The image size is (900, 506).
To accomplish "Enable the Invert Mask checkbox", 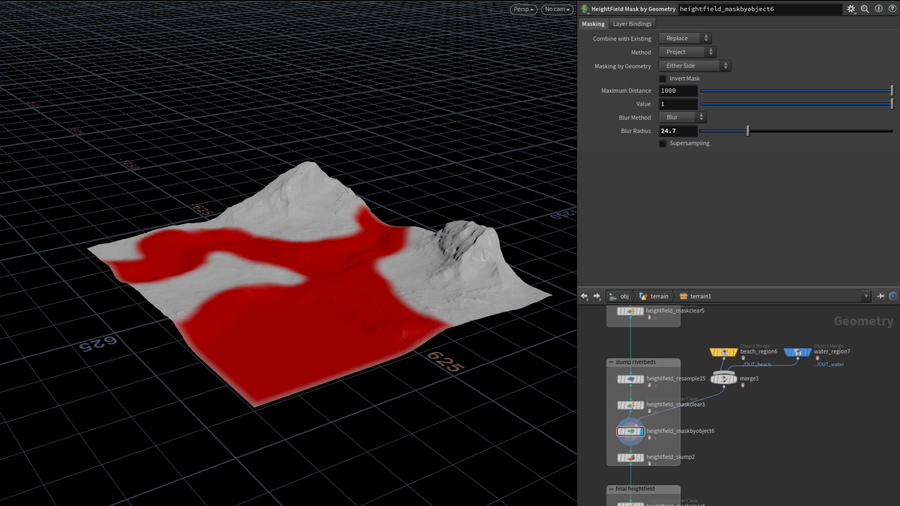I will click(663, 79).
